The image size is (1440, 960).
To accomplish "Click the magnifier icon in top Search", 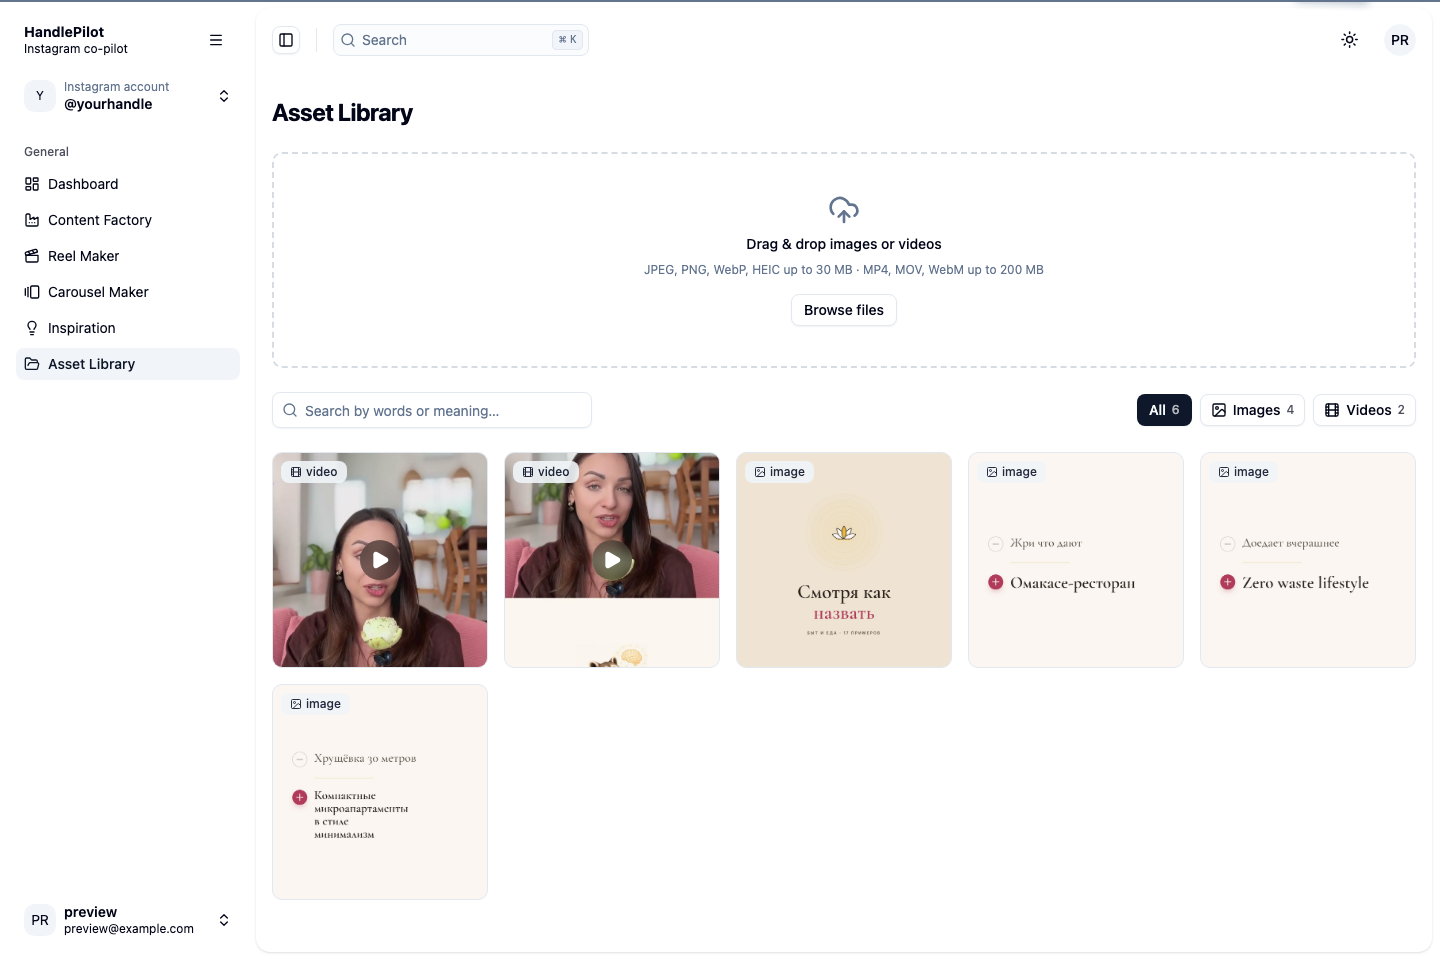I will (348, 40).
